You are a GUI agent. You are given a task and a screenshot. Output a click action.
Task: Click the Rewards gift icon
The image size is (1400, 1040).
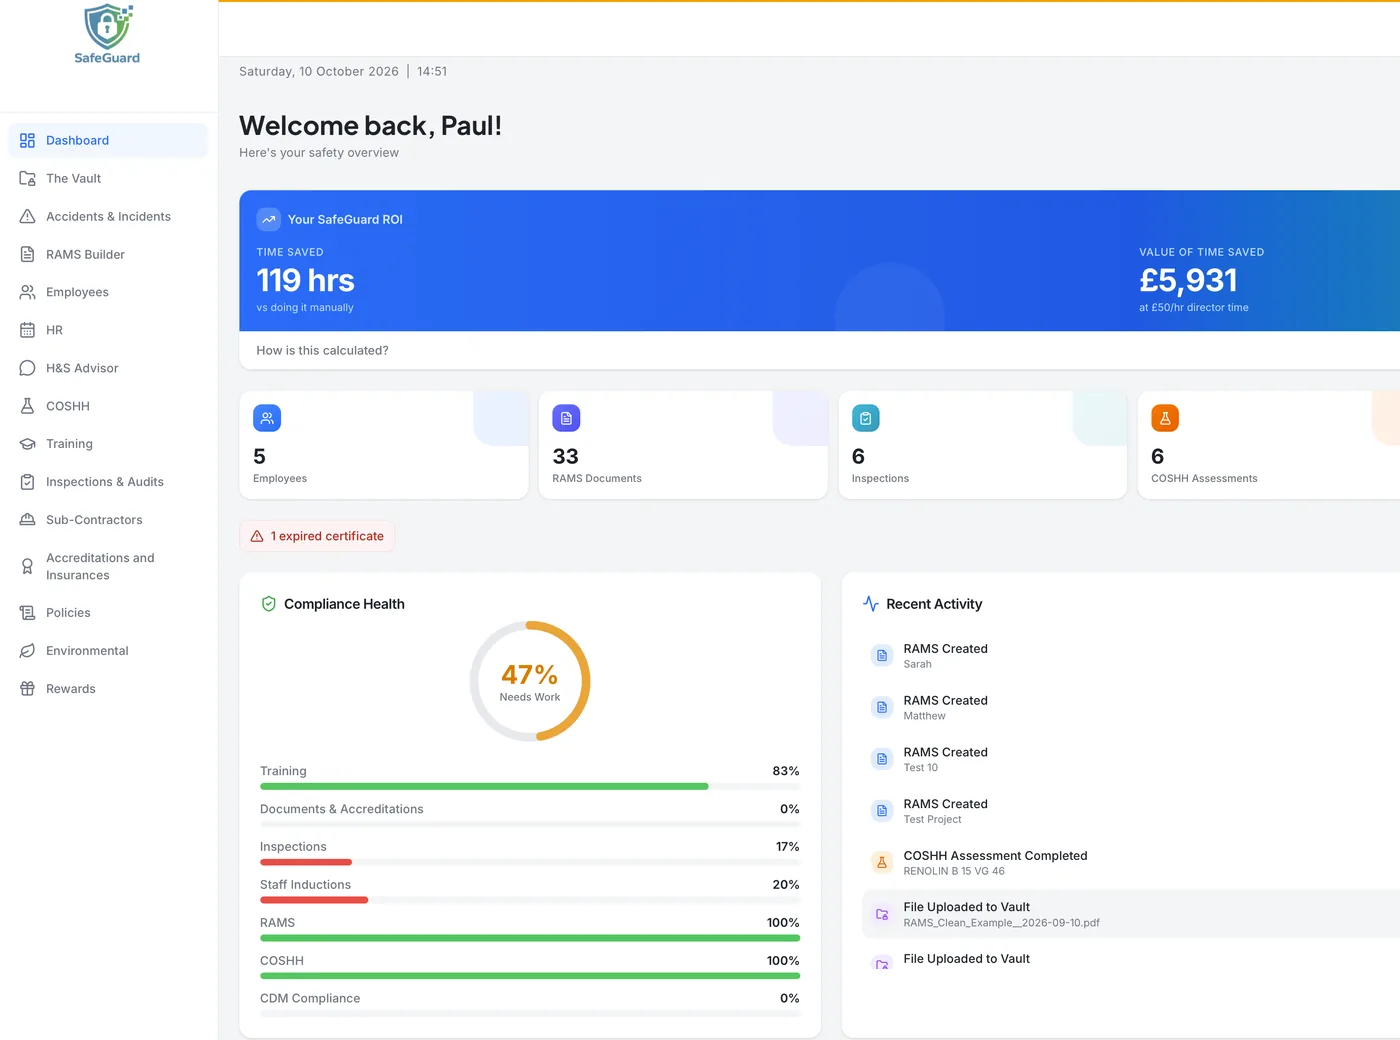pyautogui.click(x=28, y=690)
